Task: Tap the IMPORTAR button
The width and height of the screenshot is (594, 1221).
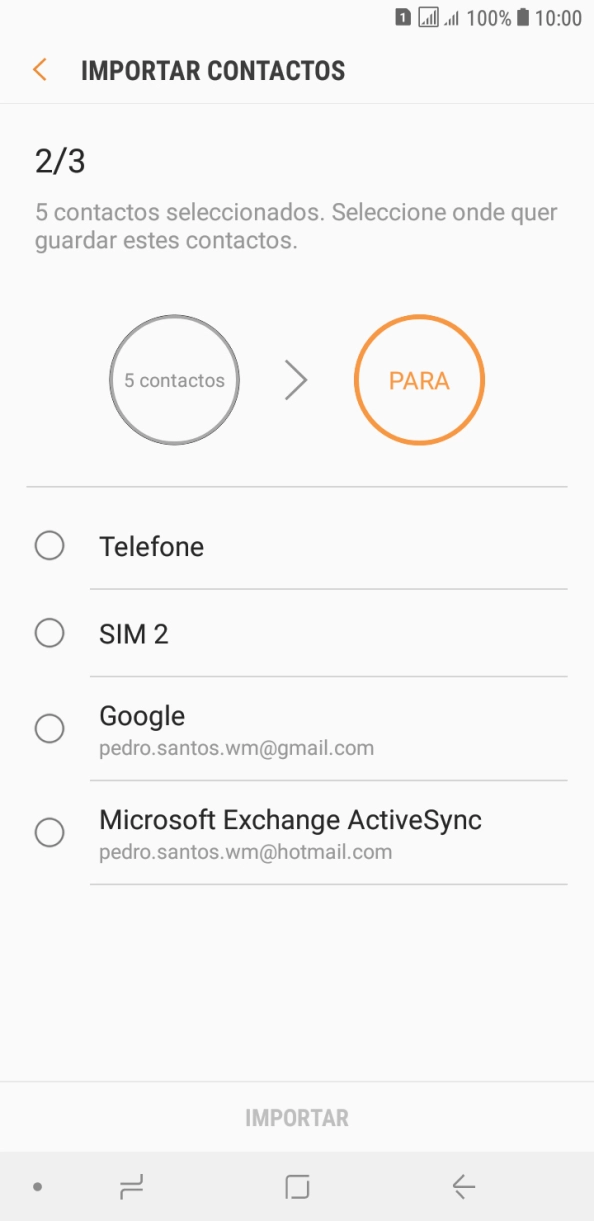Action: (x=296, y=1117)
